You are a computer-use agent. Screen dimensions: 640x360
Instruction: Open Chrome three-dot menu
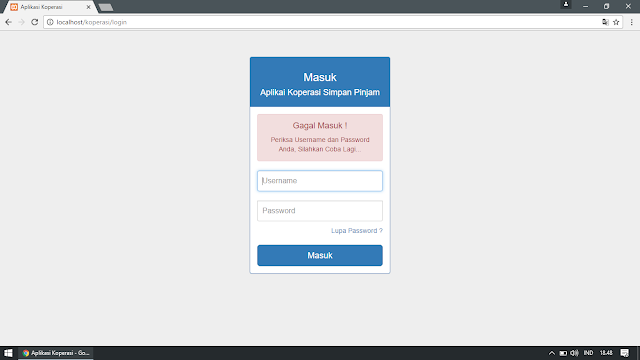(631, 22)
